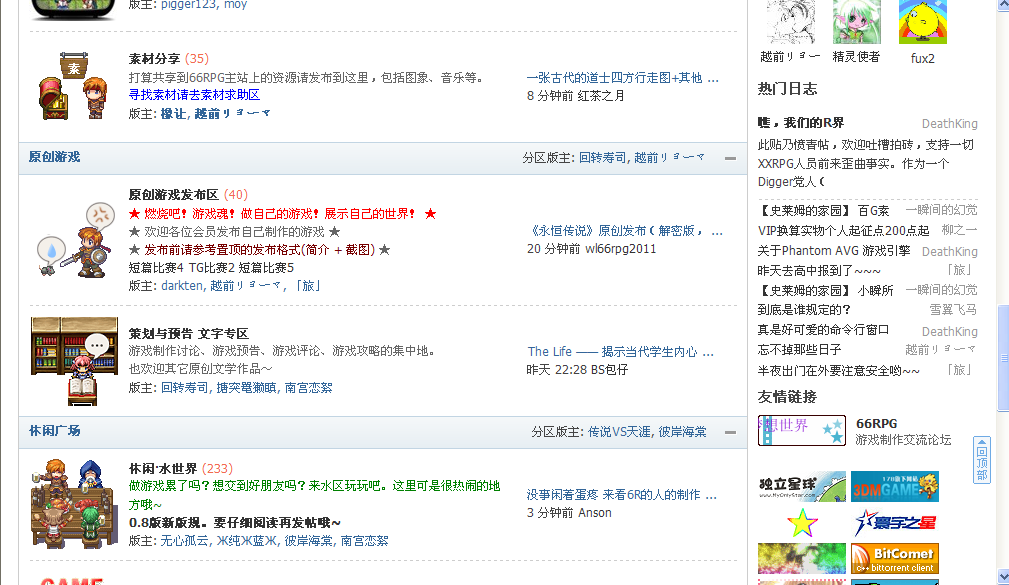Screen dimensions: 1009x585
Task: Open the 素材分享 forum
Action: click(x=154, y=59)
